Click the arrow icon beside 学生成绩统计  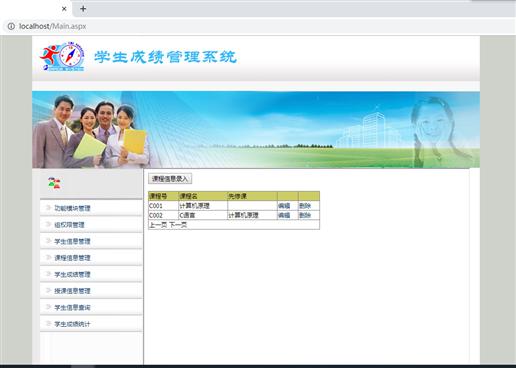pyautogui.click(x=48, y=324)
